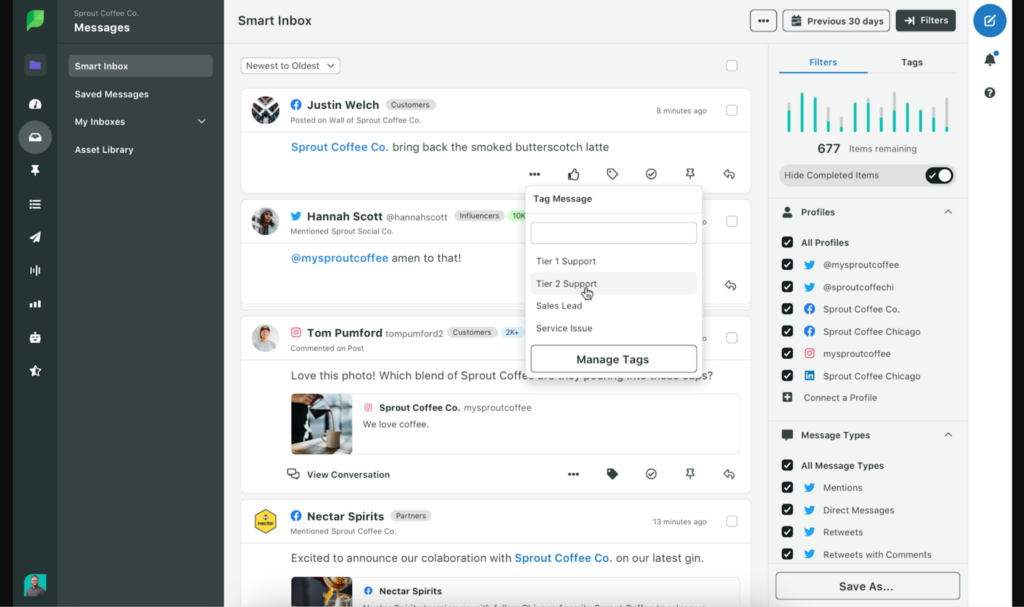Pin Justin Welch's message
Image resolution: width=1024 pixels, height=607 pixels.
pos(690,174)
